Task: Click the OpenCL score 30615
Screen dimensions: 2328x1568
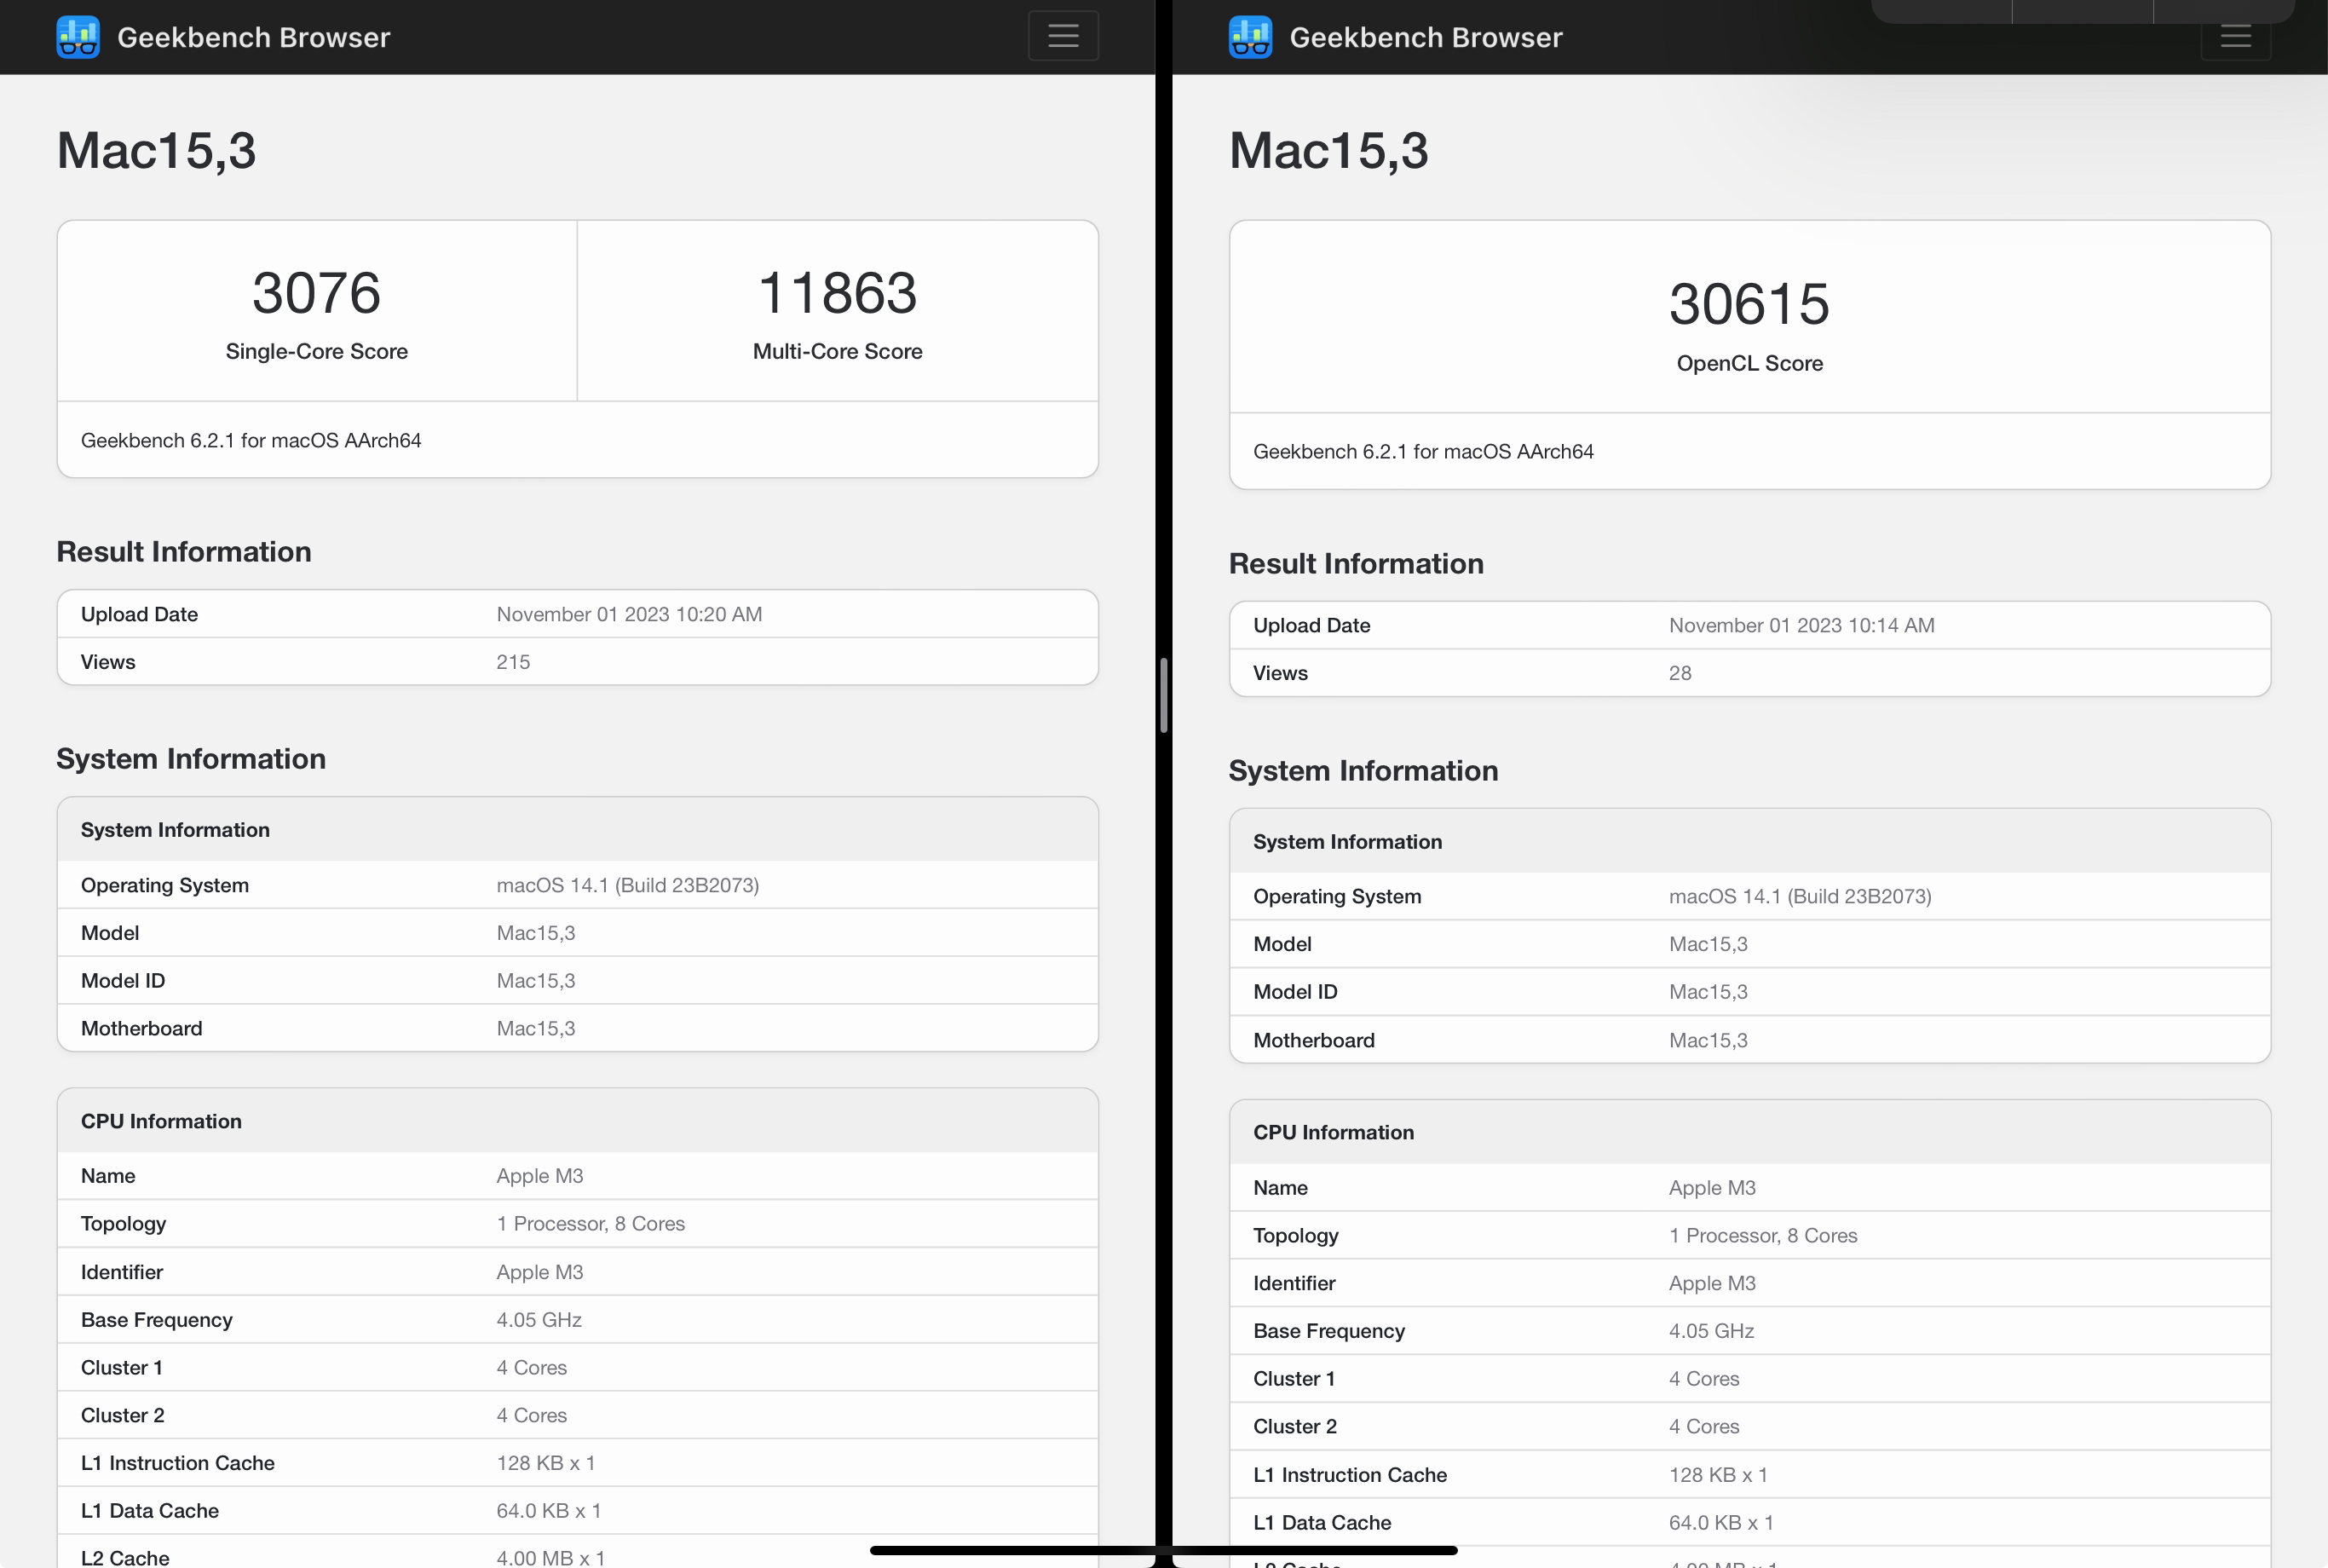Action: [1749, 304]
